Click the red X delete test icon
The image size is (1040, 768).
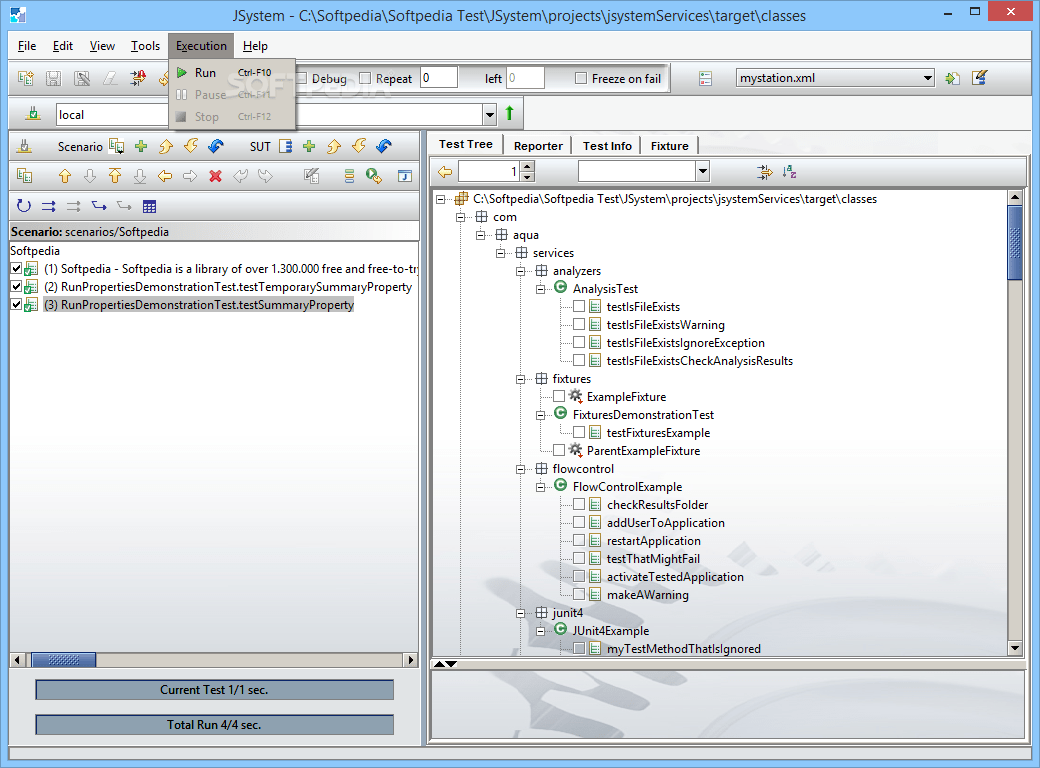click(215, 175)
